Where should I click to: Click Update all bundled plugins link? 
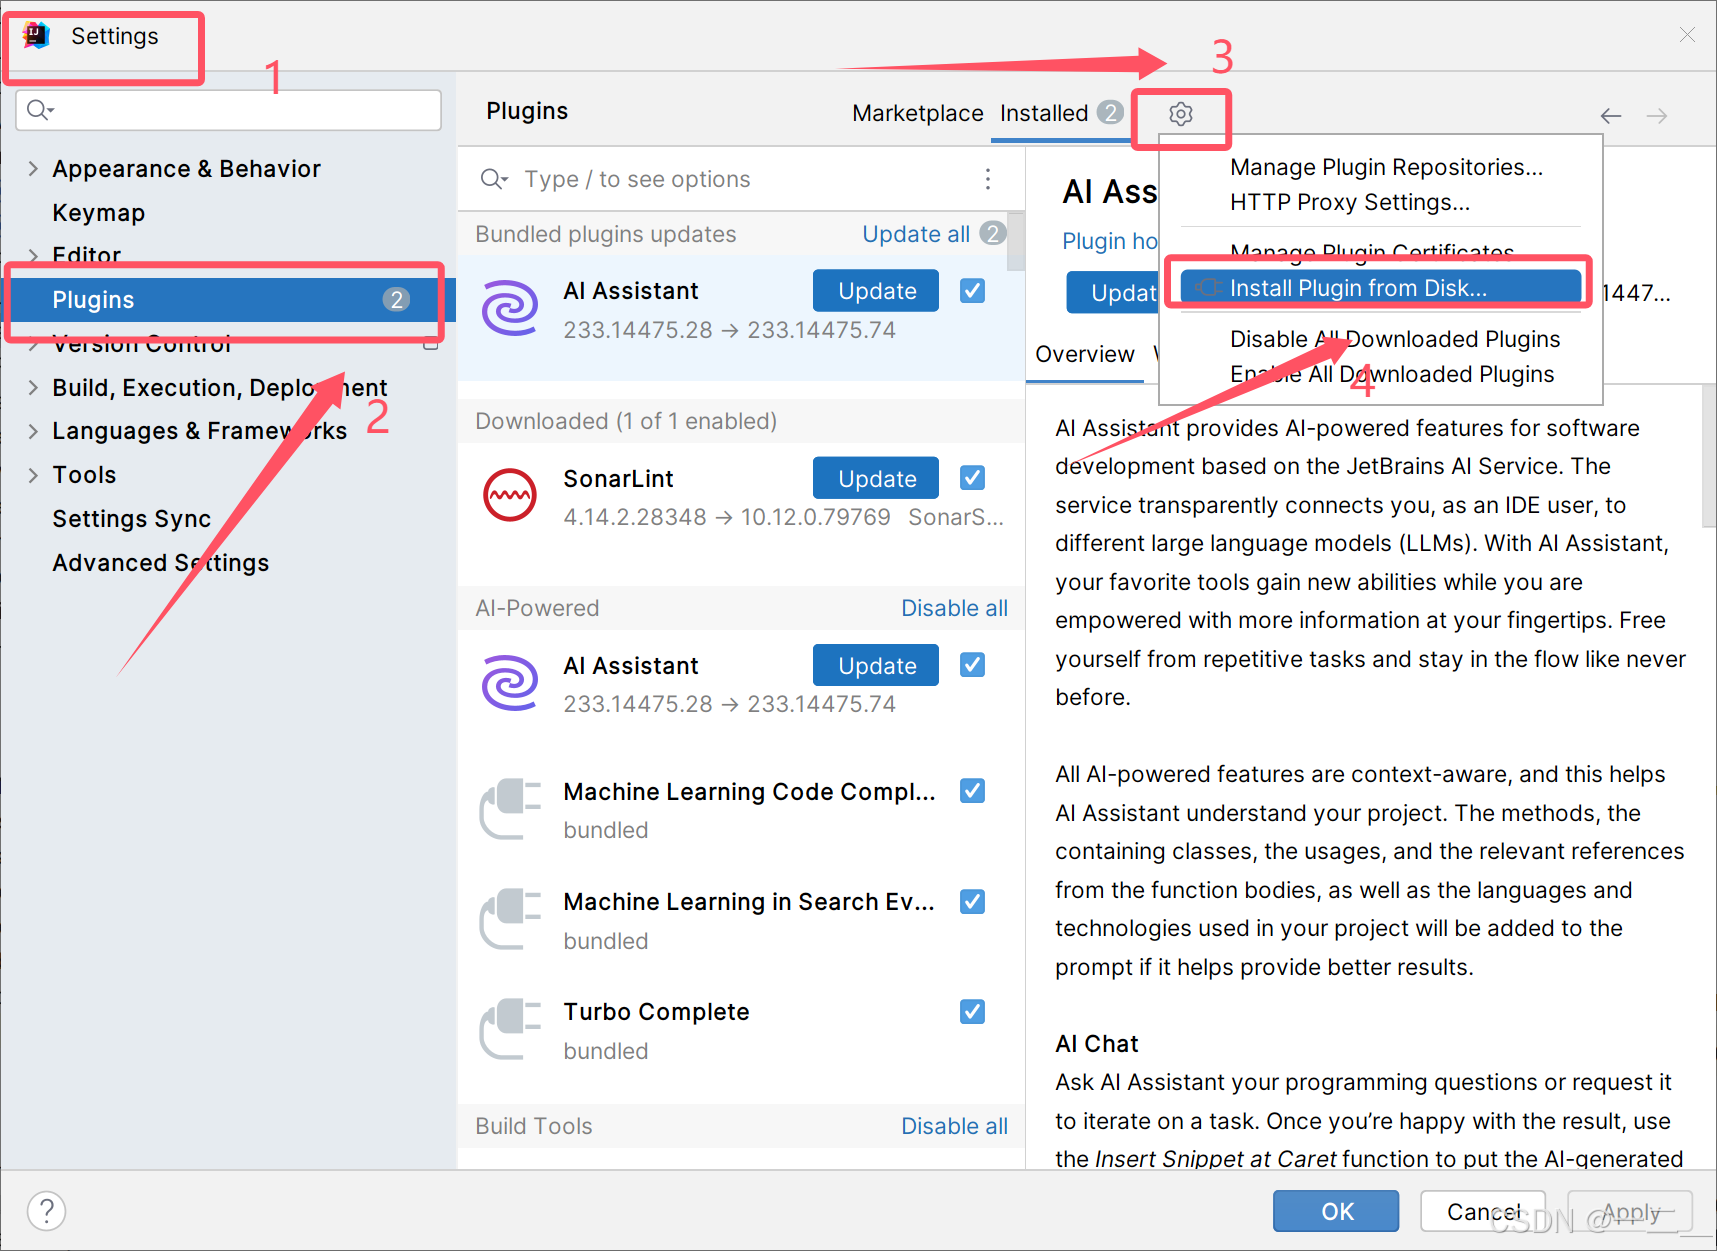916,234
